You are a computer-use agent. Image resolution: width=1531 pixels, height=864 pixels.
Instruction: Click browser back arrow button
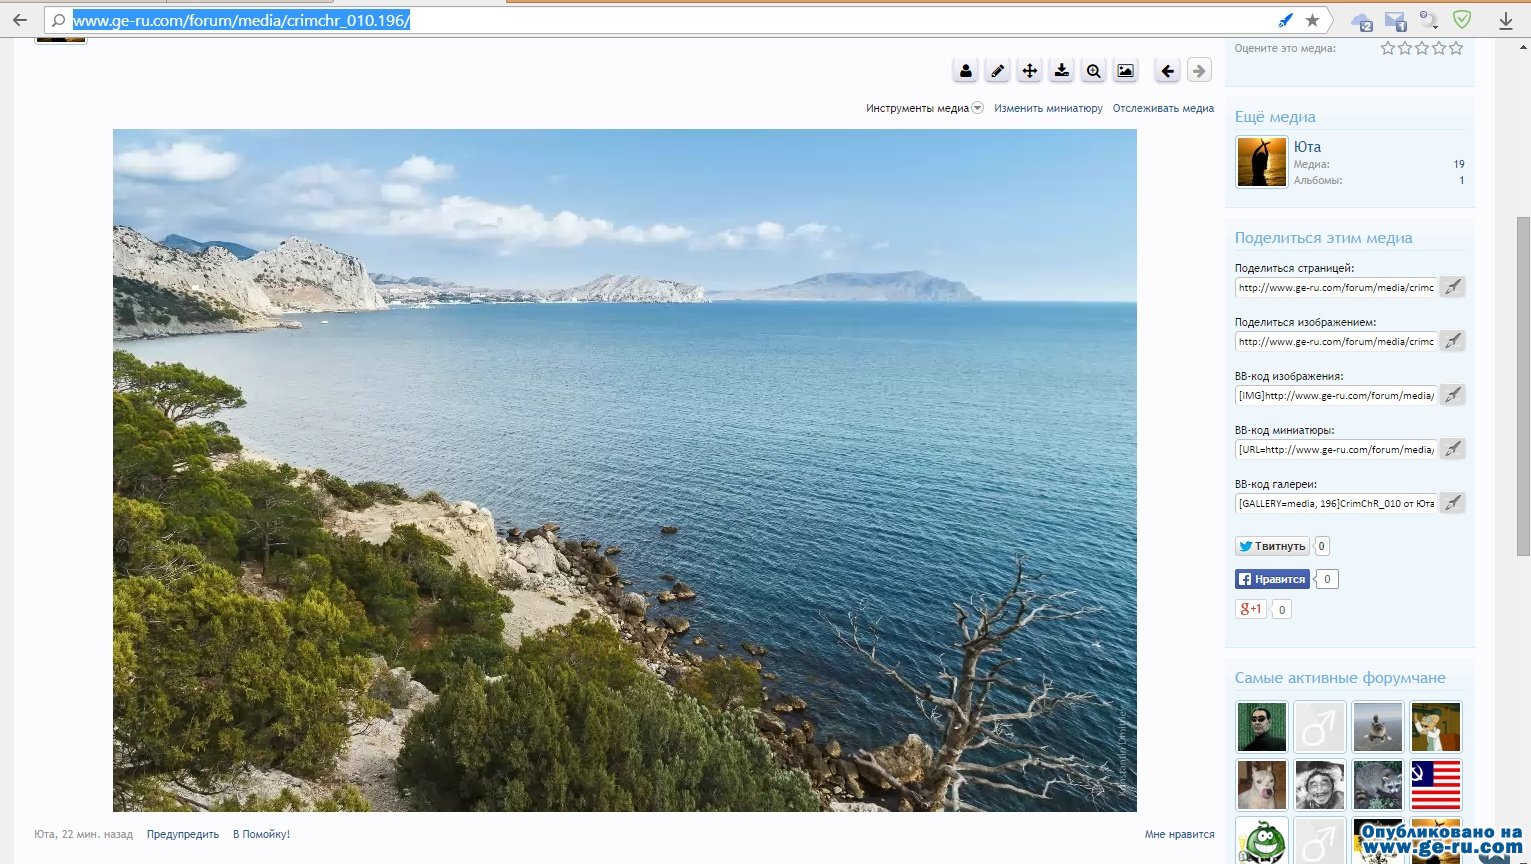click(19, 20)
